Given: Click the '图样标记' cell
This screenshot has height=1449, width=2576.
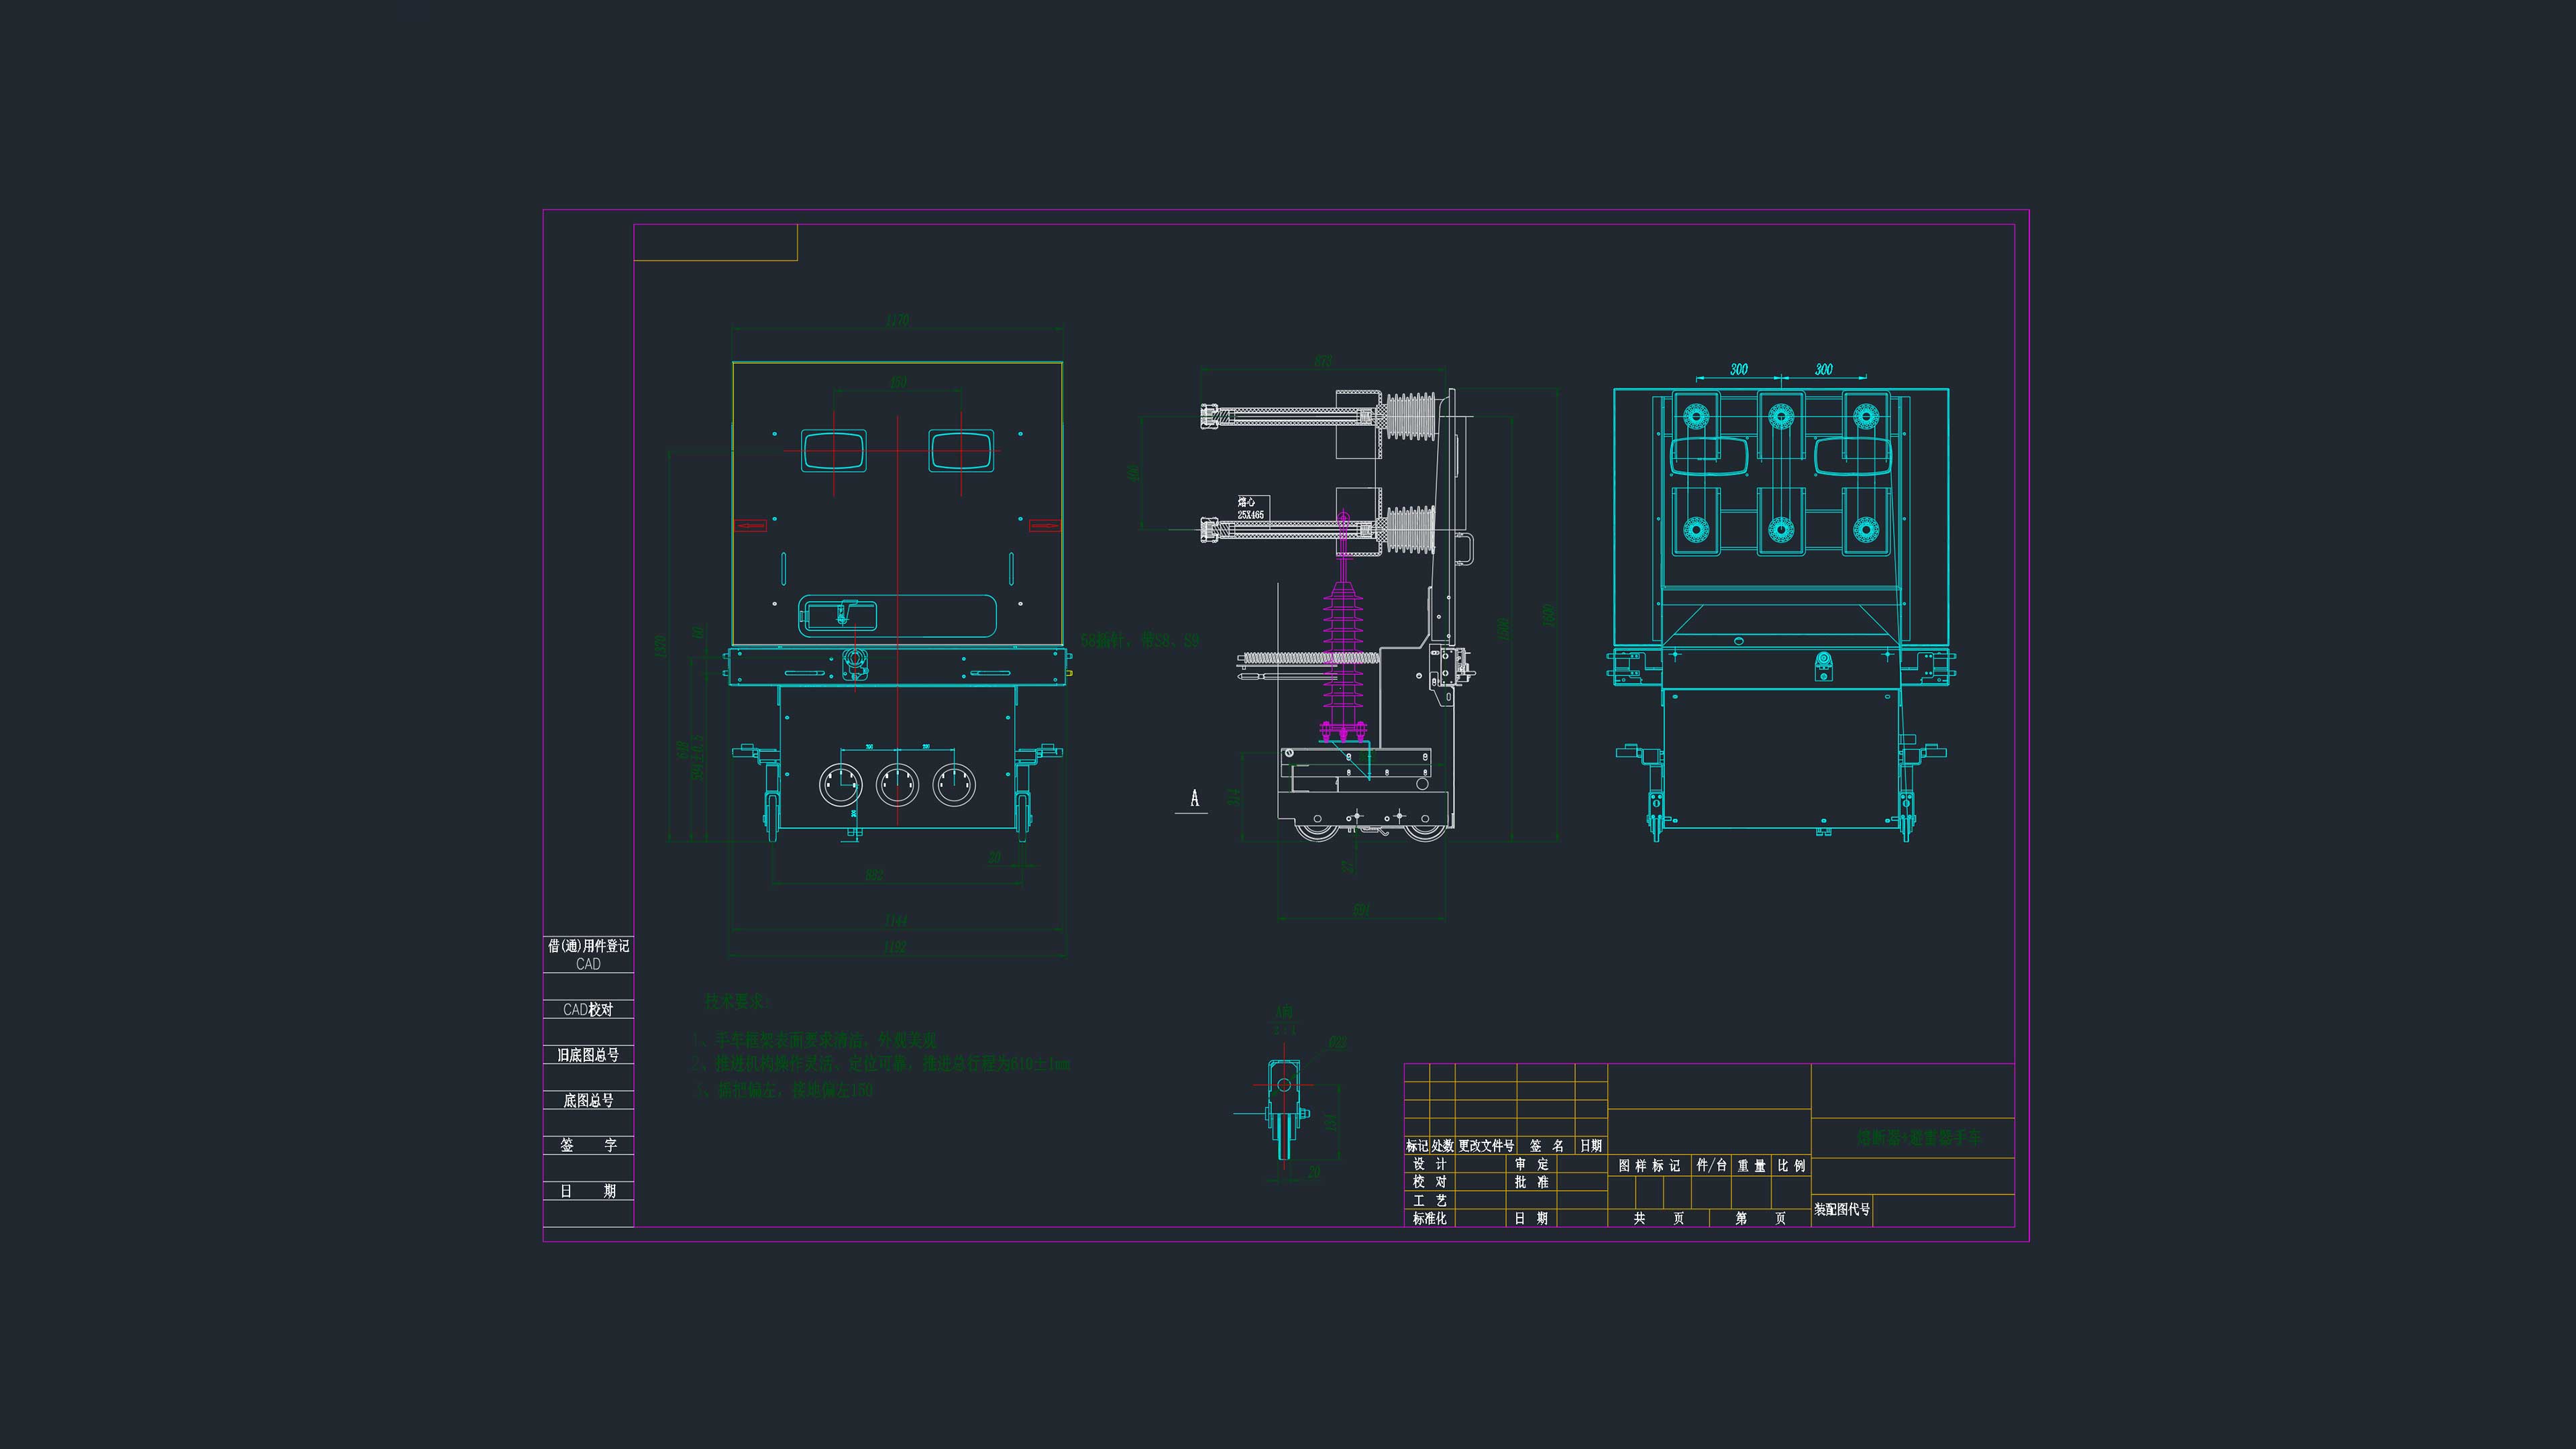Looking at the screenshot, I should coord(1650,1166).
